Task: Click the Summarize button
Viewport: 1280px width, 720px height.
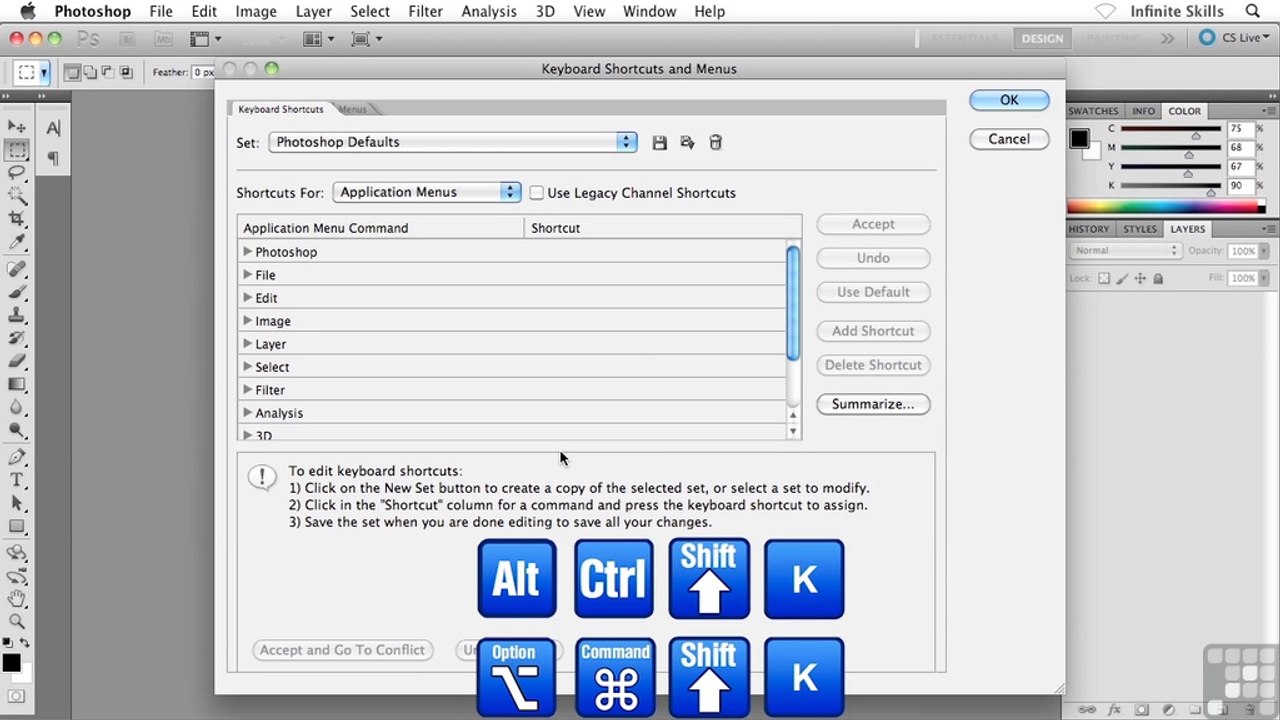Action: point(873,404)
